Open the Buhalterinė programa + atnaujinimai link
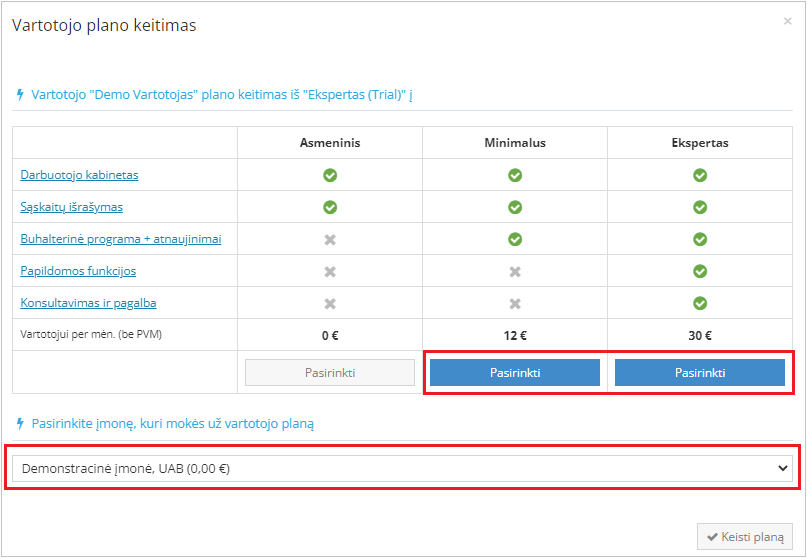The height and width of the screenshot is (558, 807). point(121,239)
